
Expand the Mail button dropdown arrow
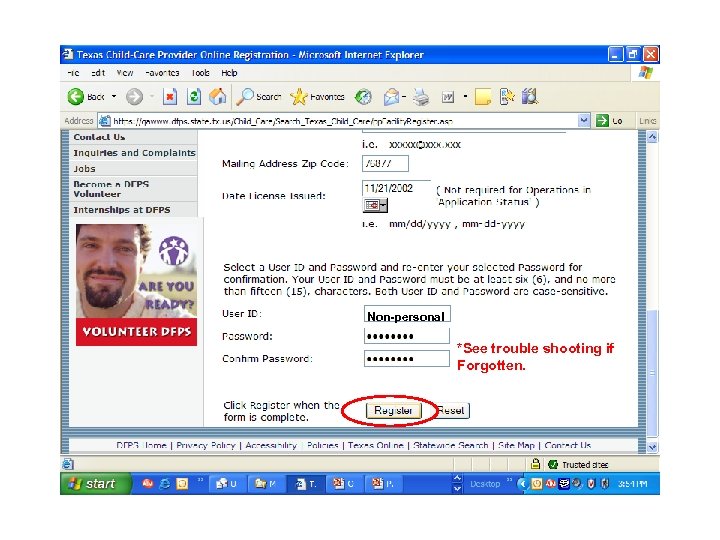404,97
